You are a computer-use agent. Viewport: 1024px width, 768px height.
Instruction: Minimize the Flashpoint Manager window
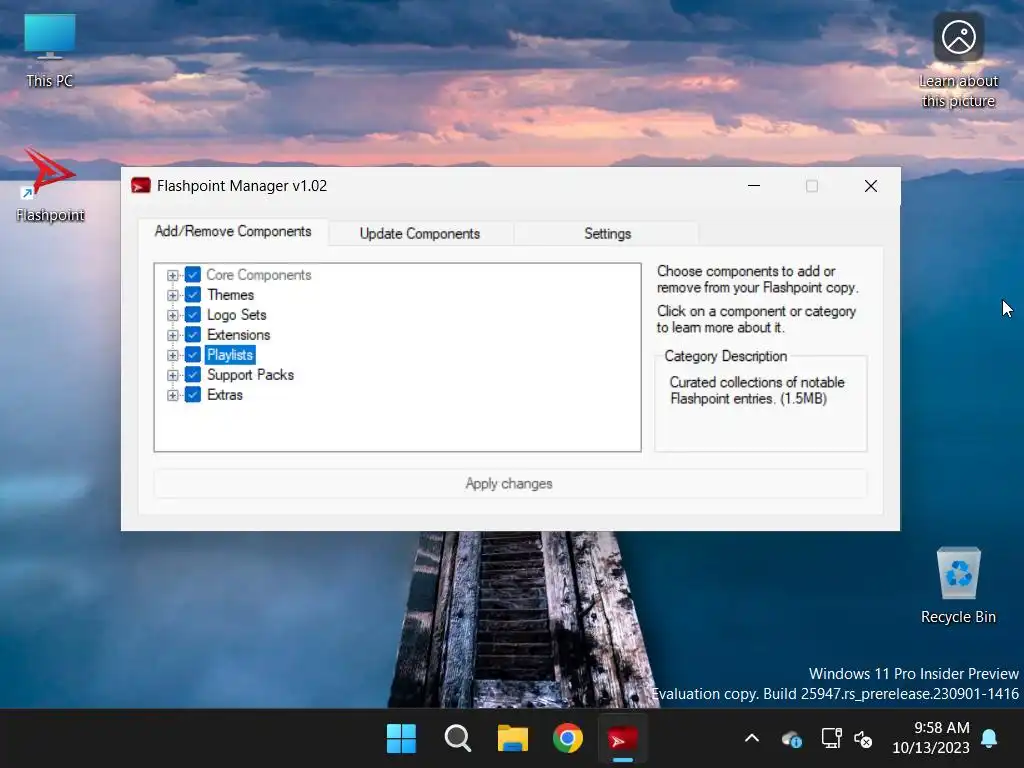(754, 186)
